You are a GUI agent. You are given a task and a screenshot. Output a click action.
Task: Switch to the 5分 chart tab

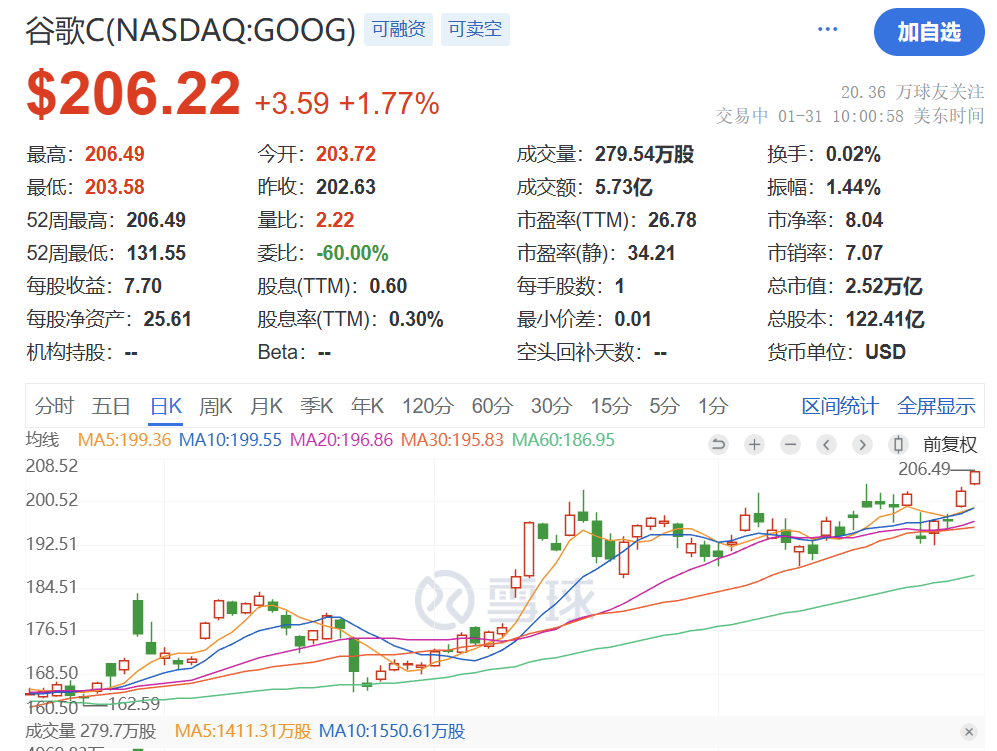pos(664,406)
